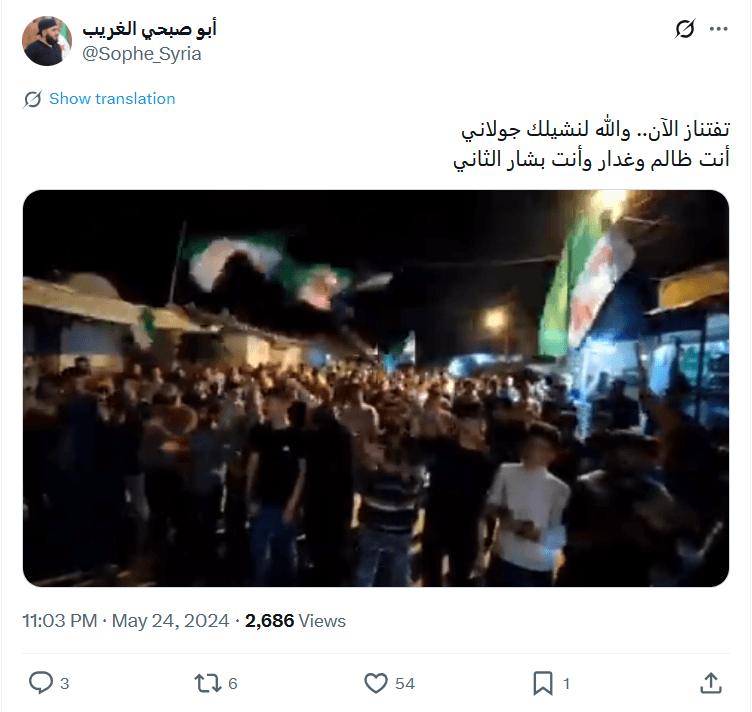Image resolution: width=752 pixels, height=712 pixels.
Task: Click the likes count 54
Action: coord(405,683)
